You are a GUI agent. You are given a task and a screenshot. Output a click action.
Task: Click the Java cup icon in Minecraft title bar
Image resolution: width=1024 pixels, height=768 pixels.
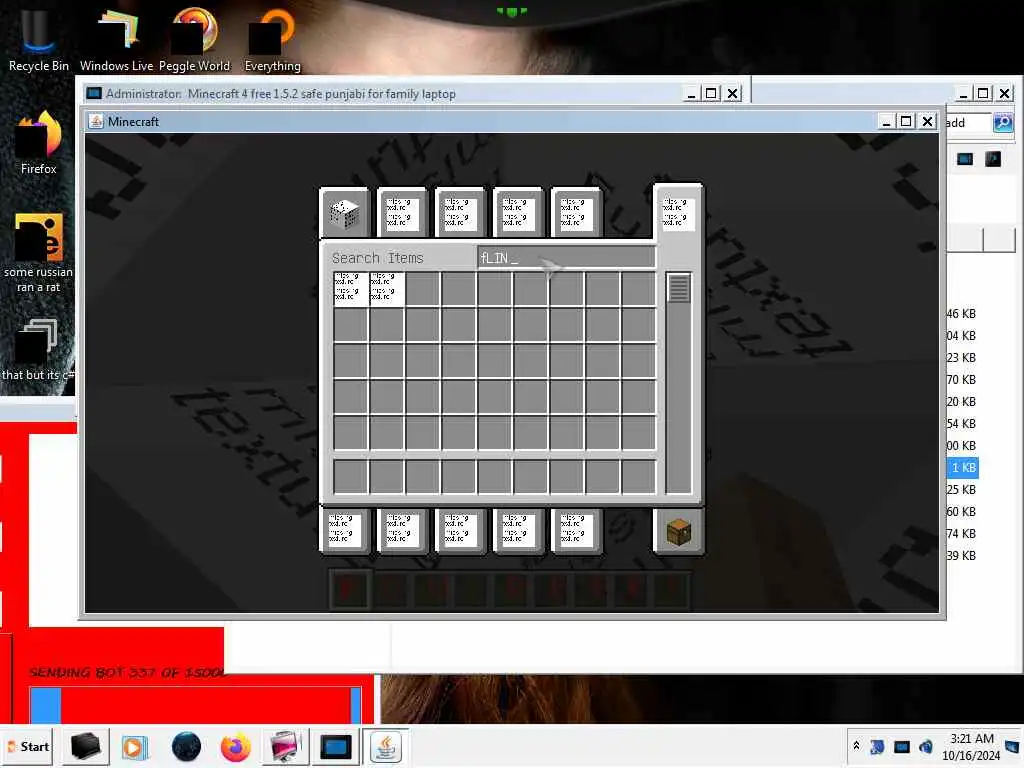pos(96,121)
